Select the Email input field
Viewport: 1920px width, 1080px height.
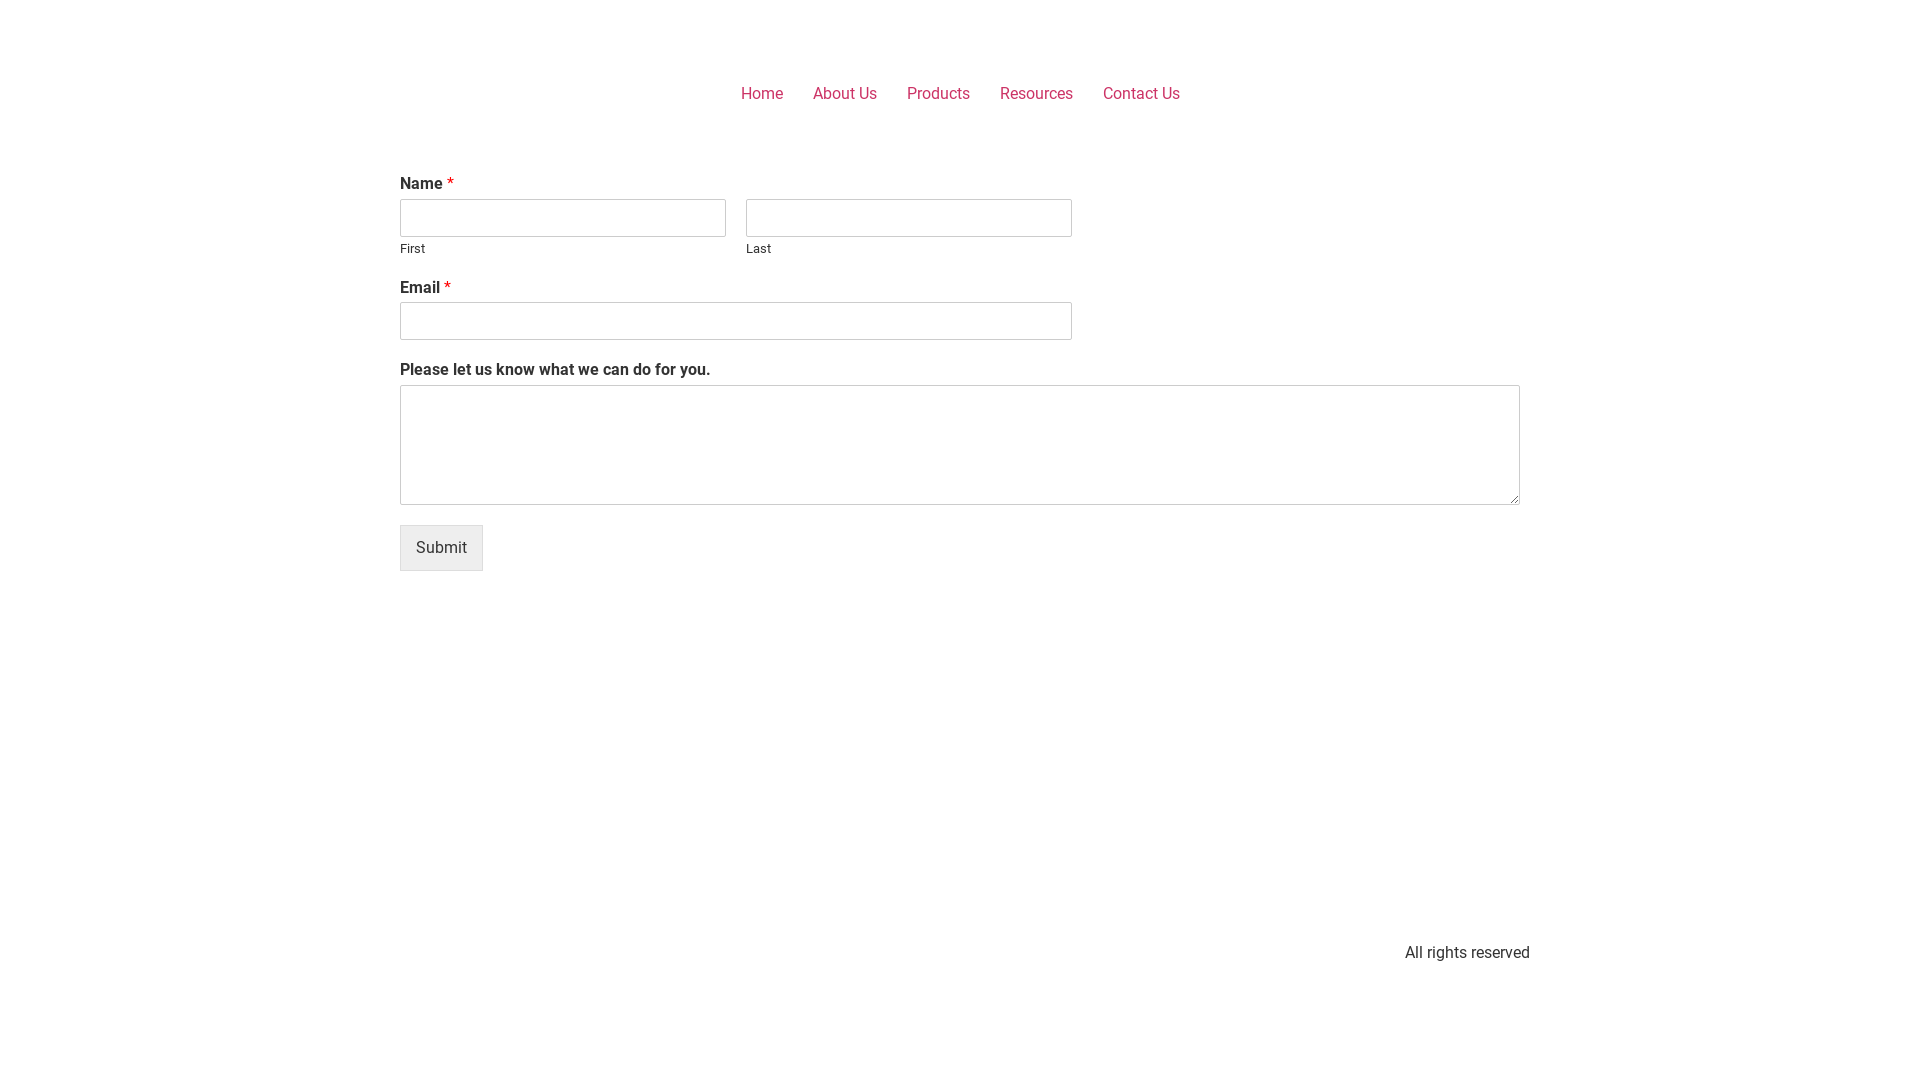[736, 321]
